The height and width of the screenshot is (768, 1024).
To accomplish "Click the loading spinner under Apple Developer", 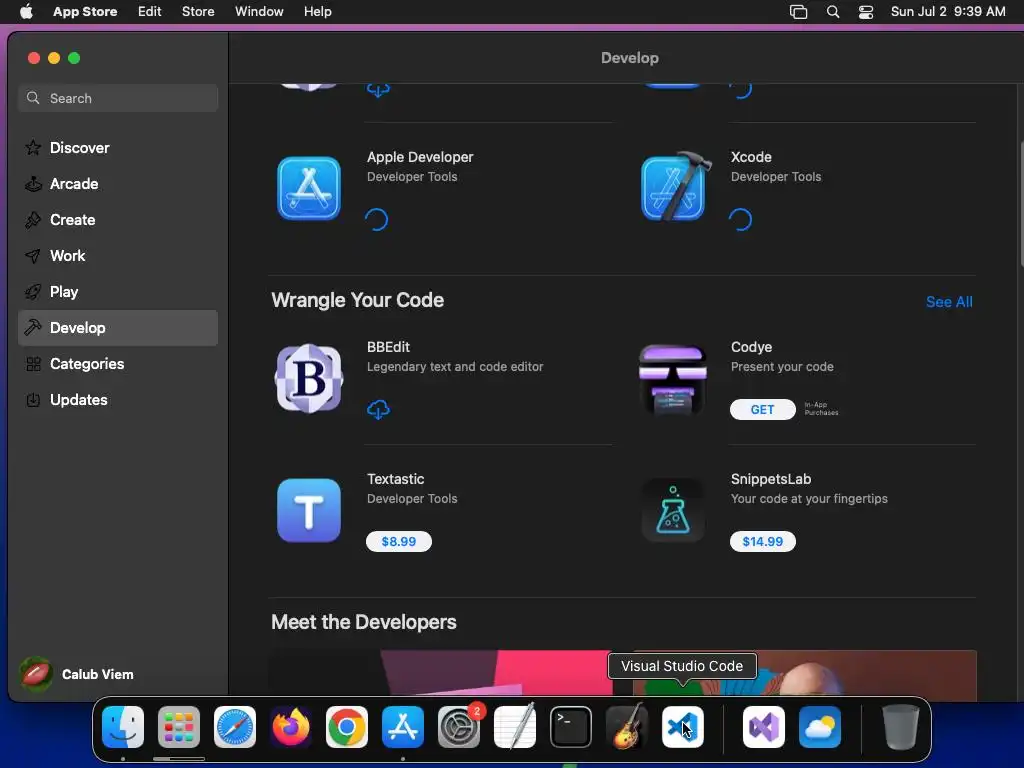I will tap(377, 219).
